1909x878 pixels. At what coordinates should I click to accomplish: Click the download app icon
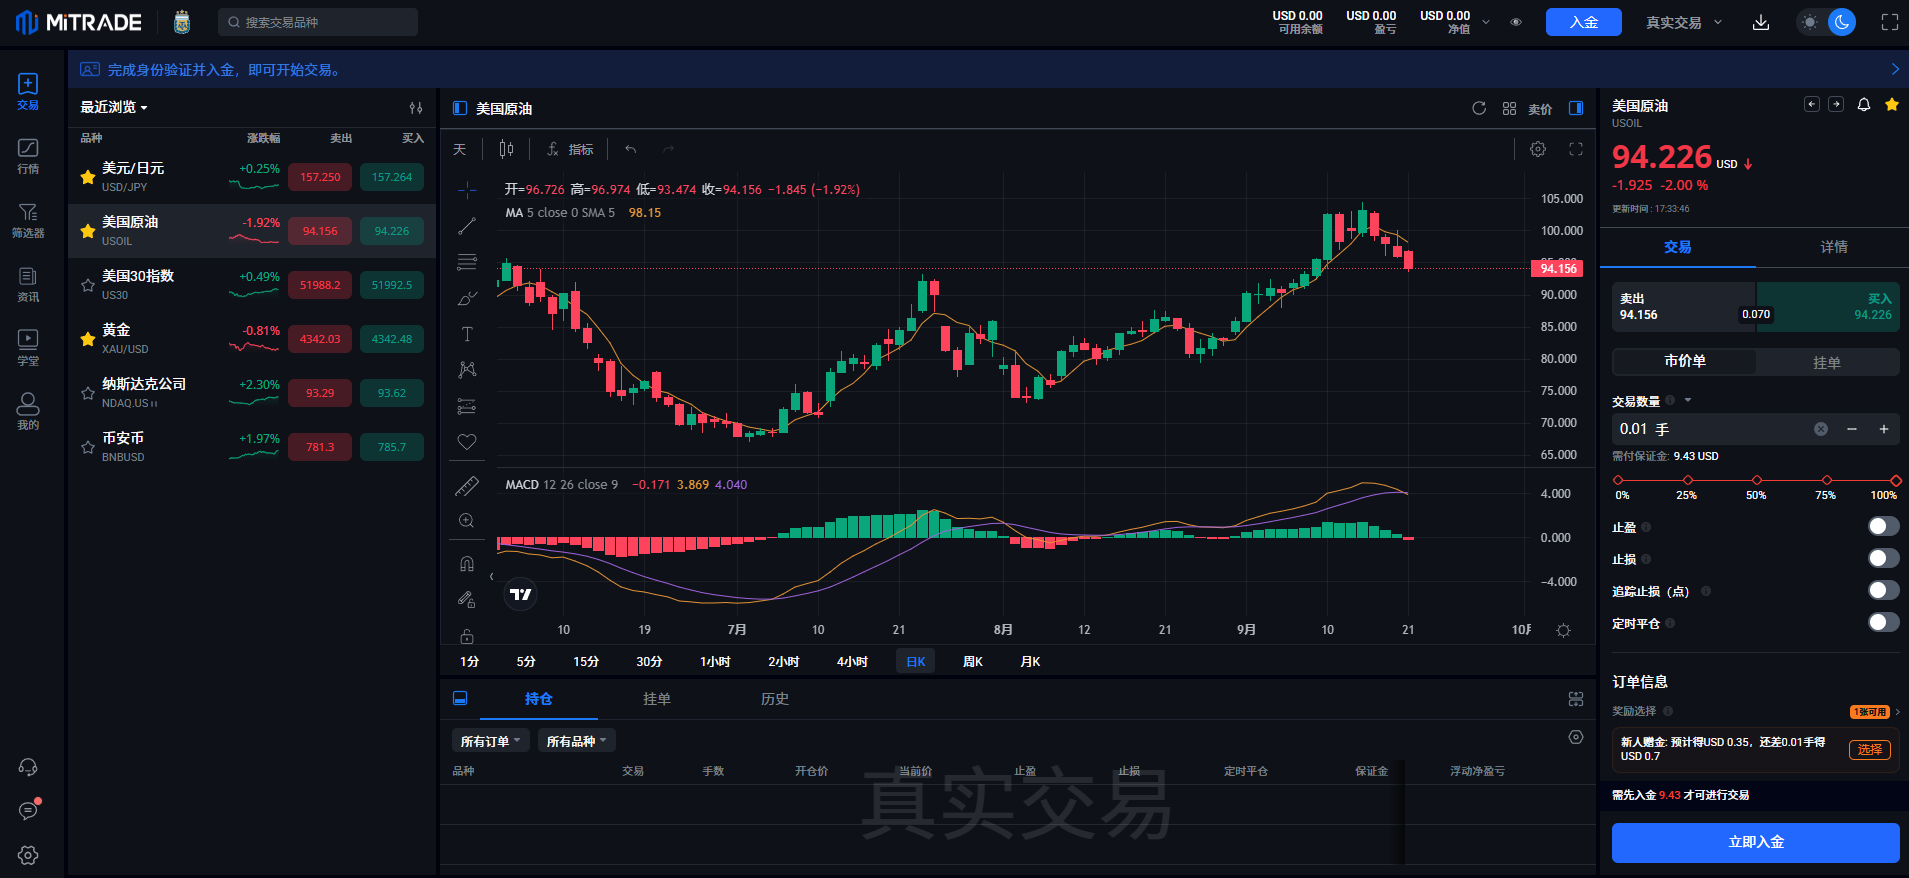[1761, 22]
